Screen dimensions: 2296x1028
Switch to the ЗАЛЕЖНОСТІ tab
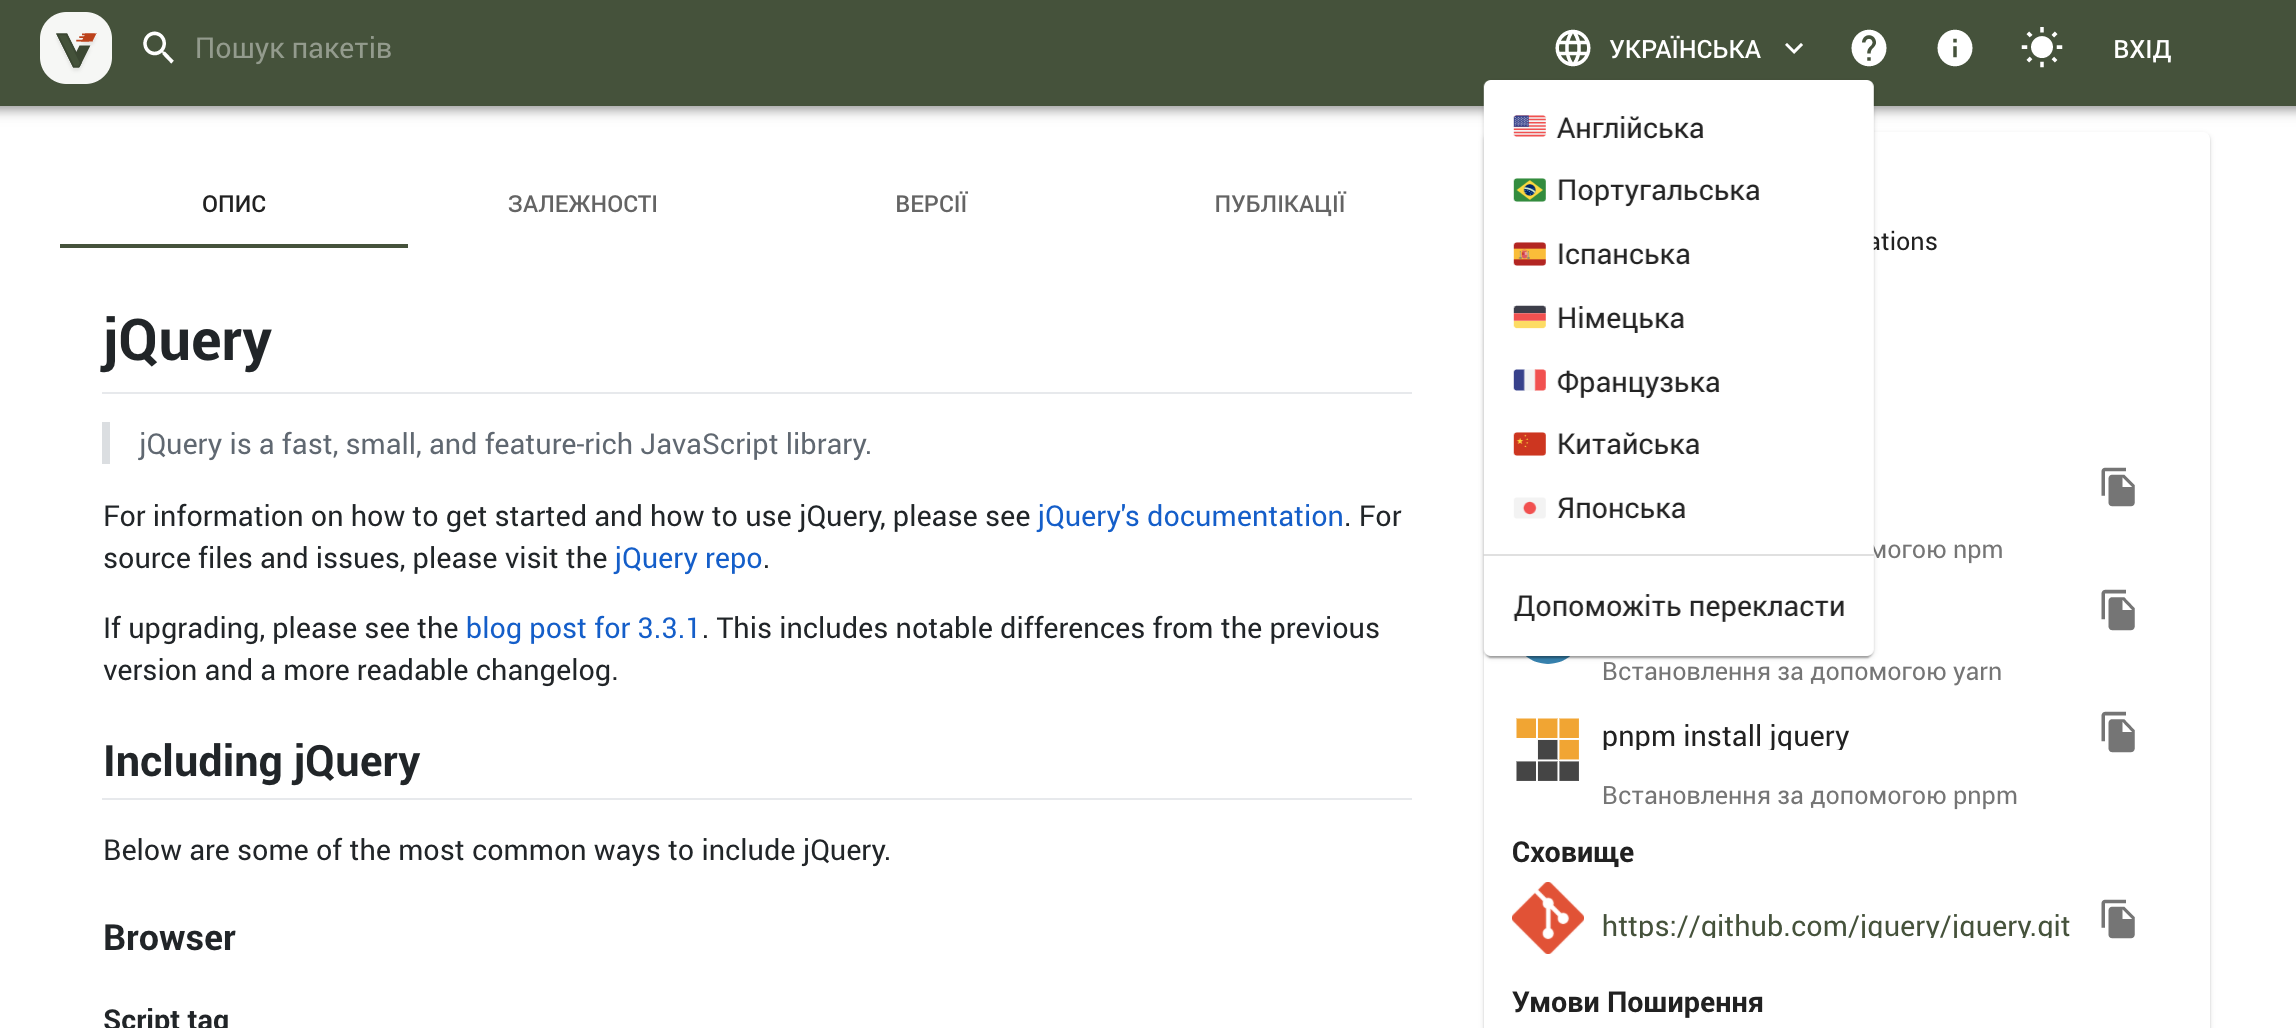[x=582, y=204]
